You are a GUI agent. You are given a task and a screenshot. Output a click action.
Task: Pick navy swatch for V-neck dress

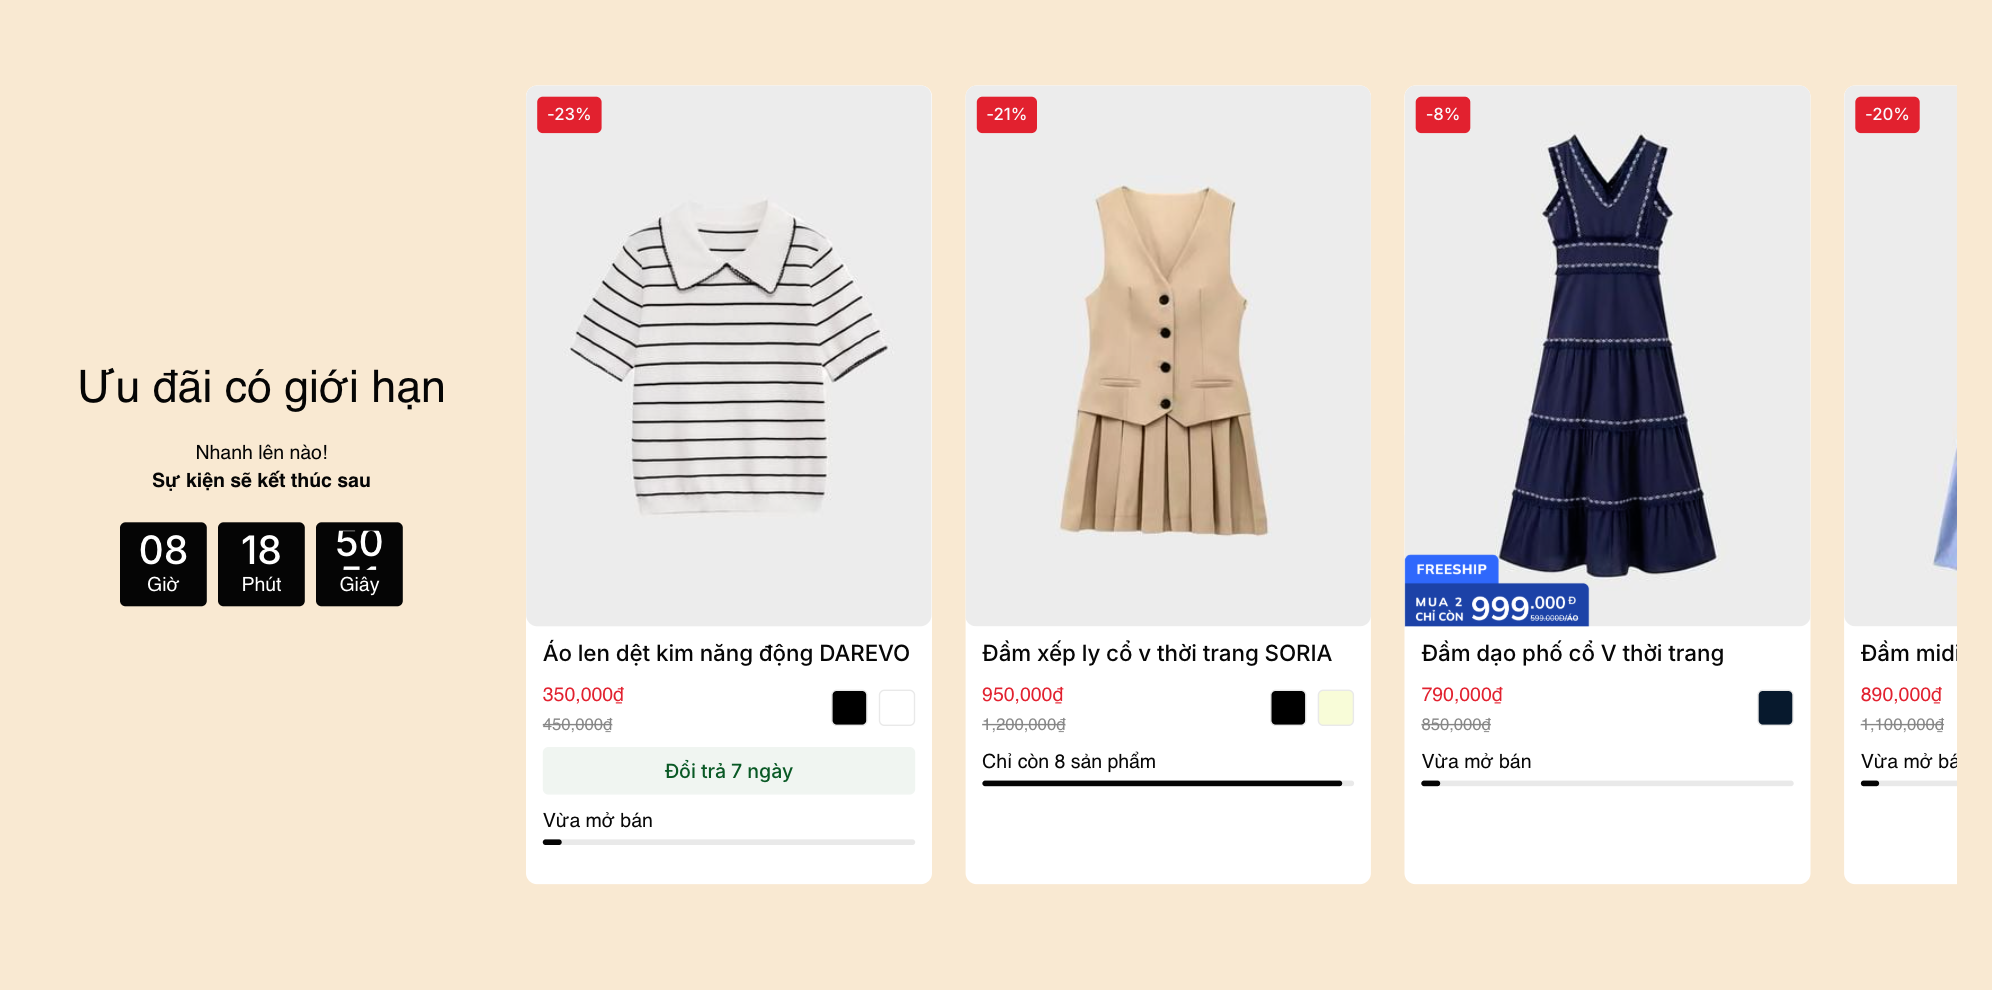click(1775, 708)
